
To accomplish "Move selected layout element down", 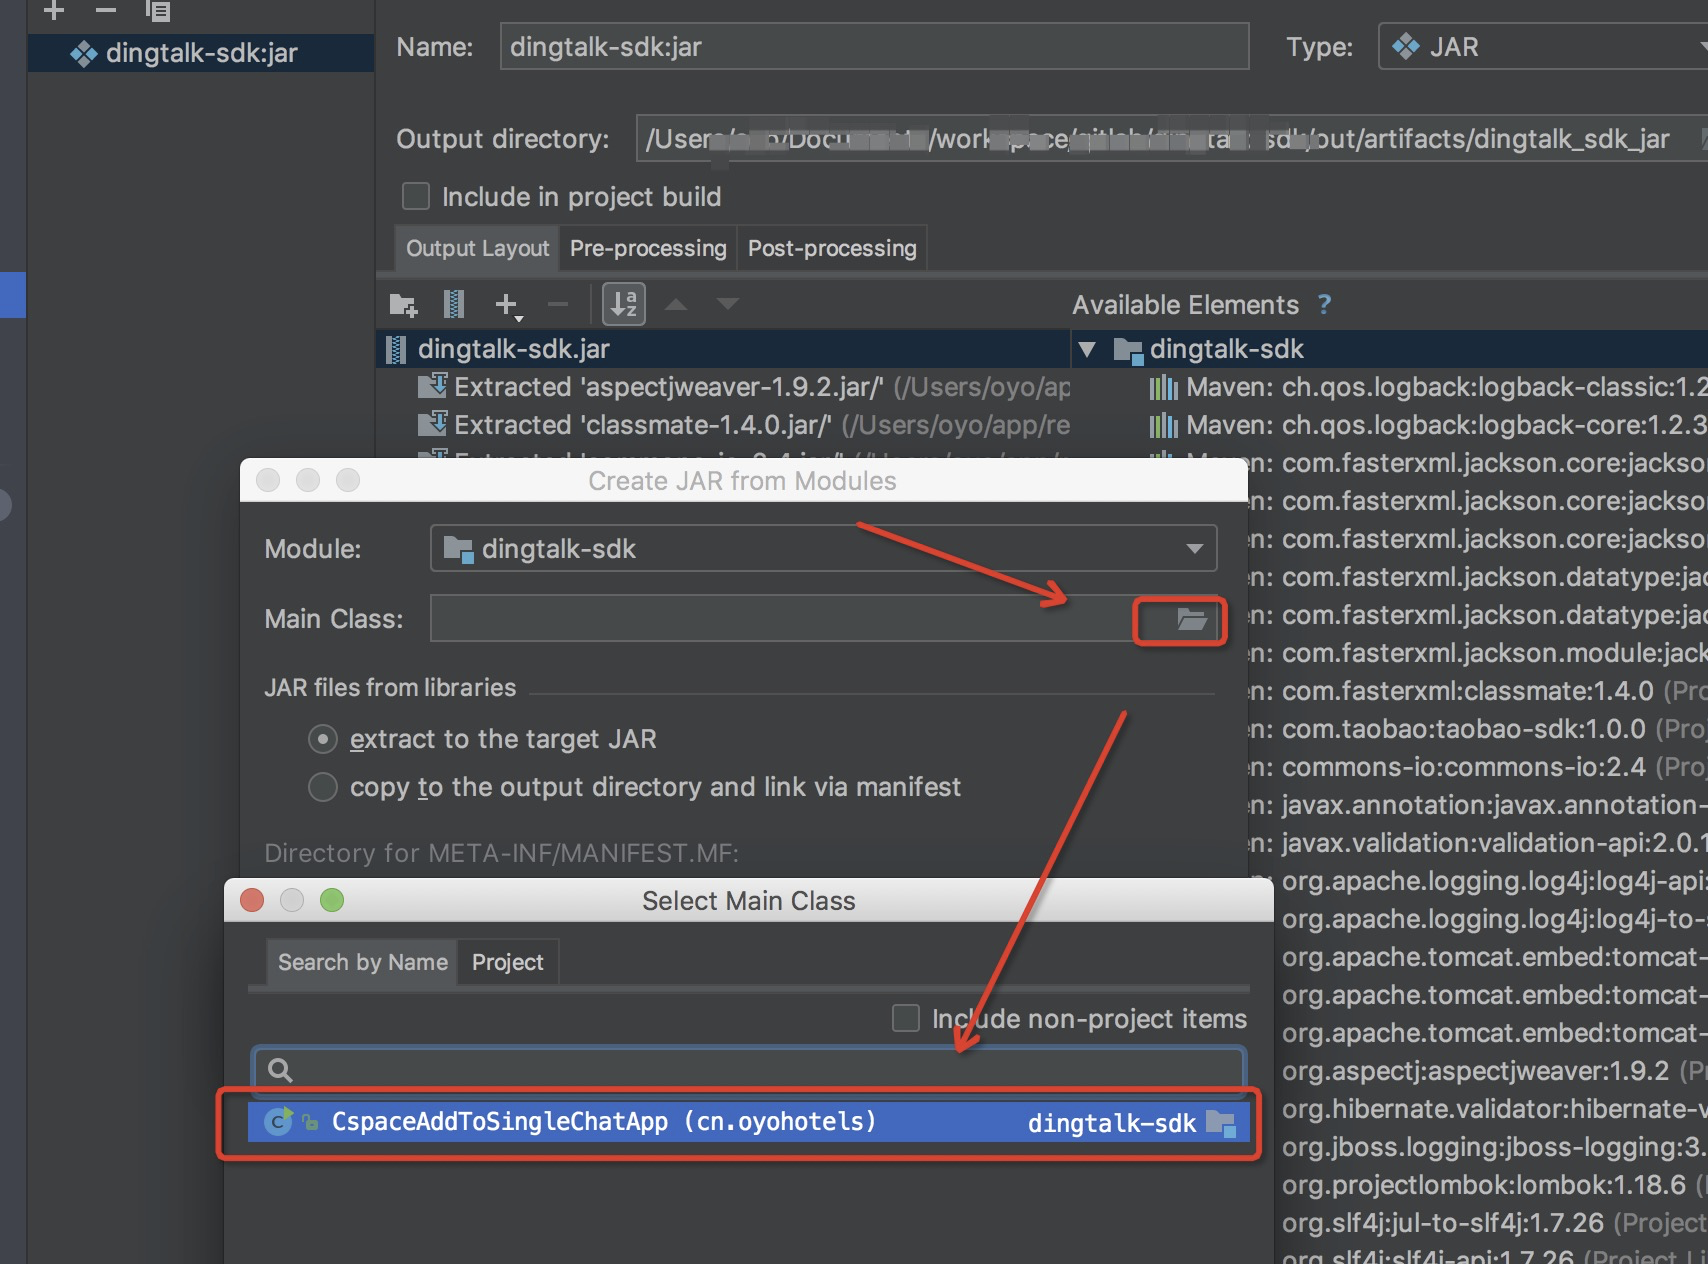I will pos(728,305).
